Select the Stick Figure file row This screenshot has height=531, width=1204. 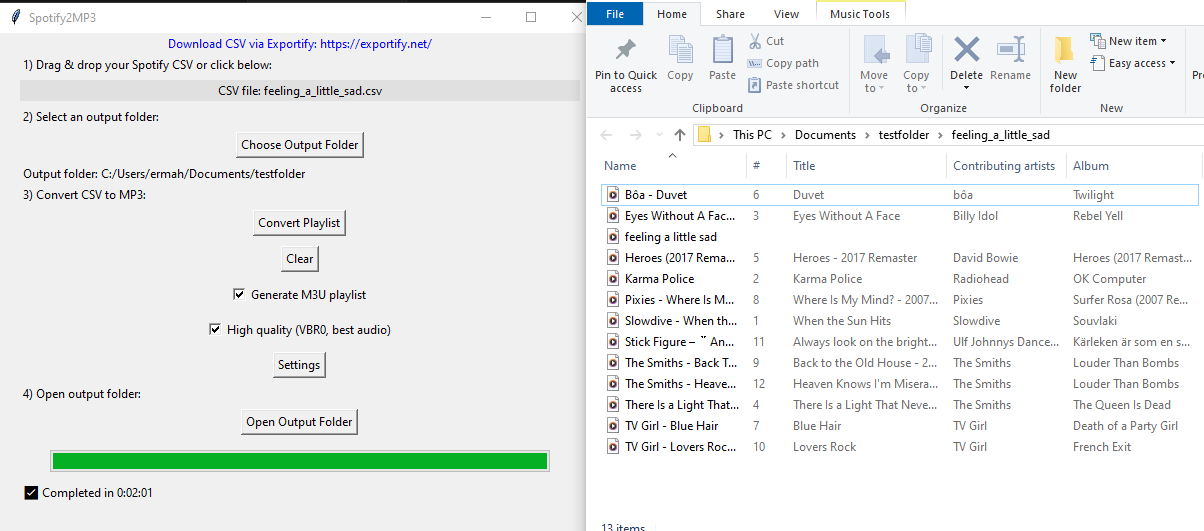(900, 342)
